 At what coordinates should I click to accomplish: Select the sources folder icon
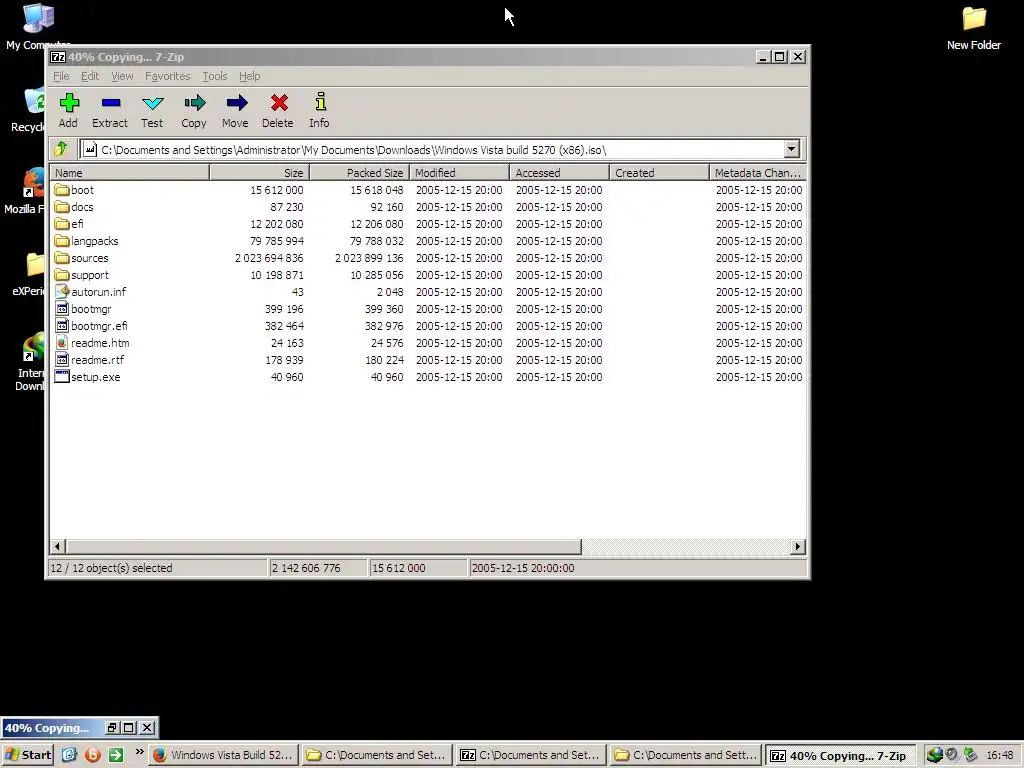62,258
